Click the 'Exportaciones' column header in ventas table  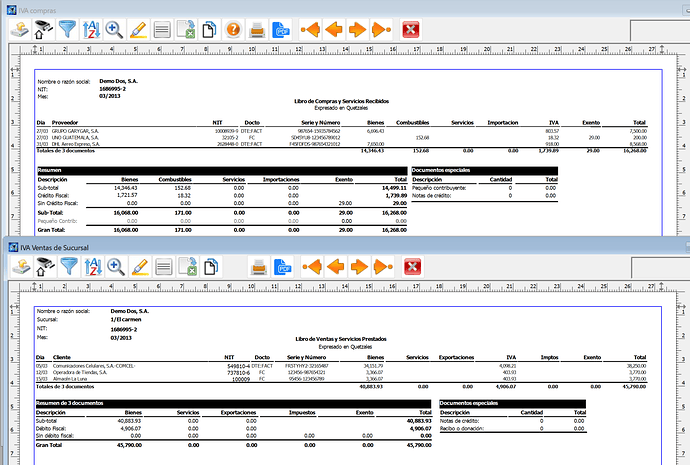(x=456, y=357)
